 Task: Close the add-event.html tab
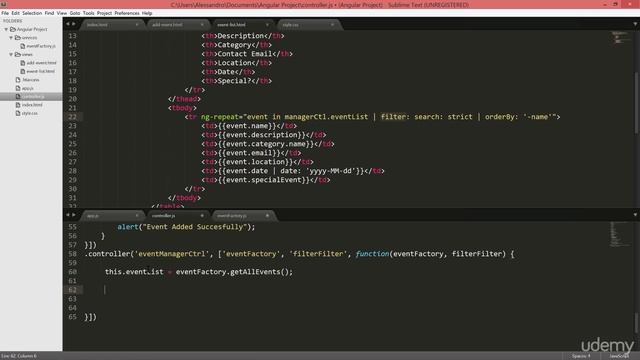pyautogui.click(x=202, y=25)
